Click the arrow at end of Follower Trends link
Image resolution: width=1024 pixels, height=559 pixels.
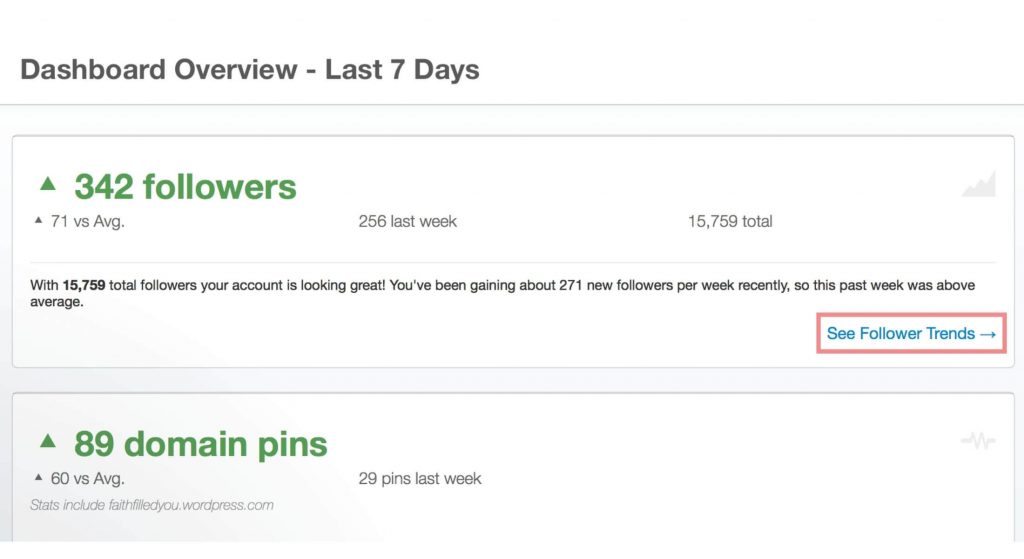click(x=988, y=334)
